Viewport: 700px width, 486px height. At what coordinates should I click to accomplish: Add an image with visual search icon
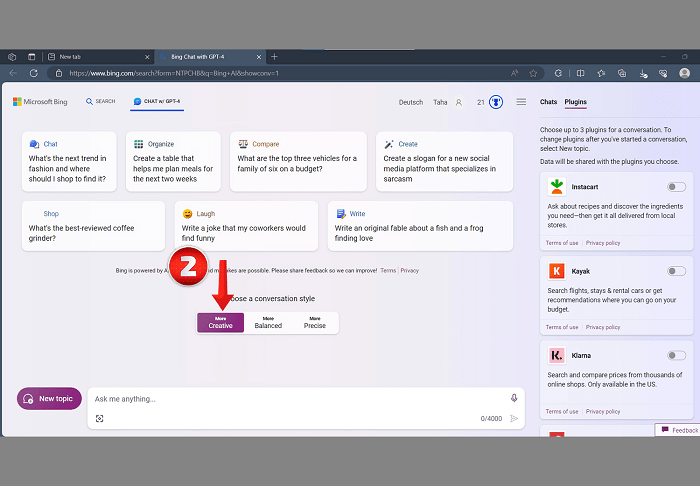100,418
